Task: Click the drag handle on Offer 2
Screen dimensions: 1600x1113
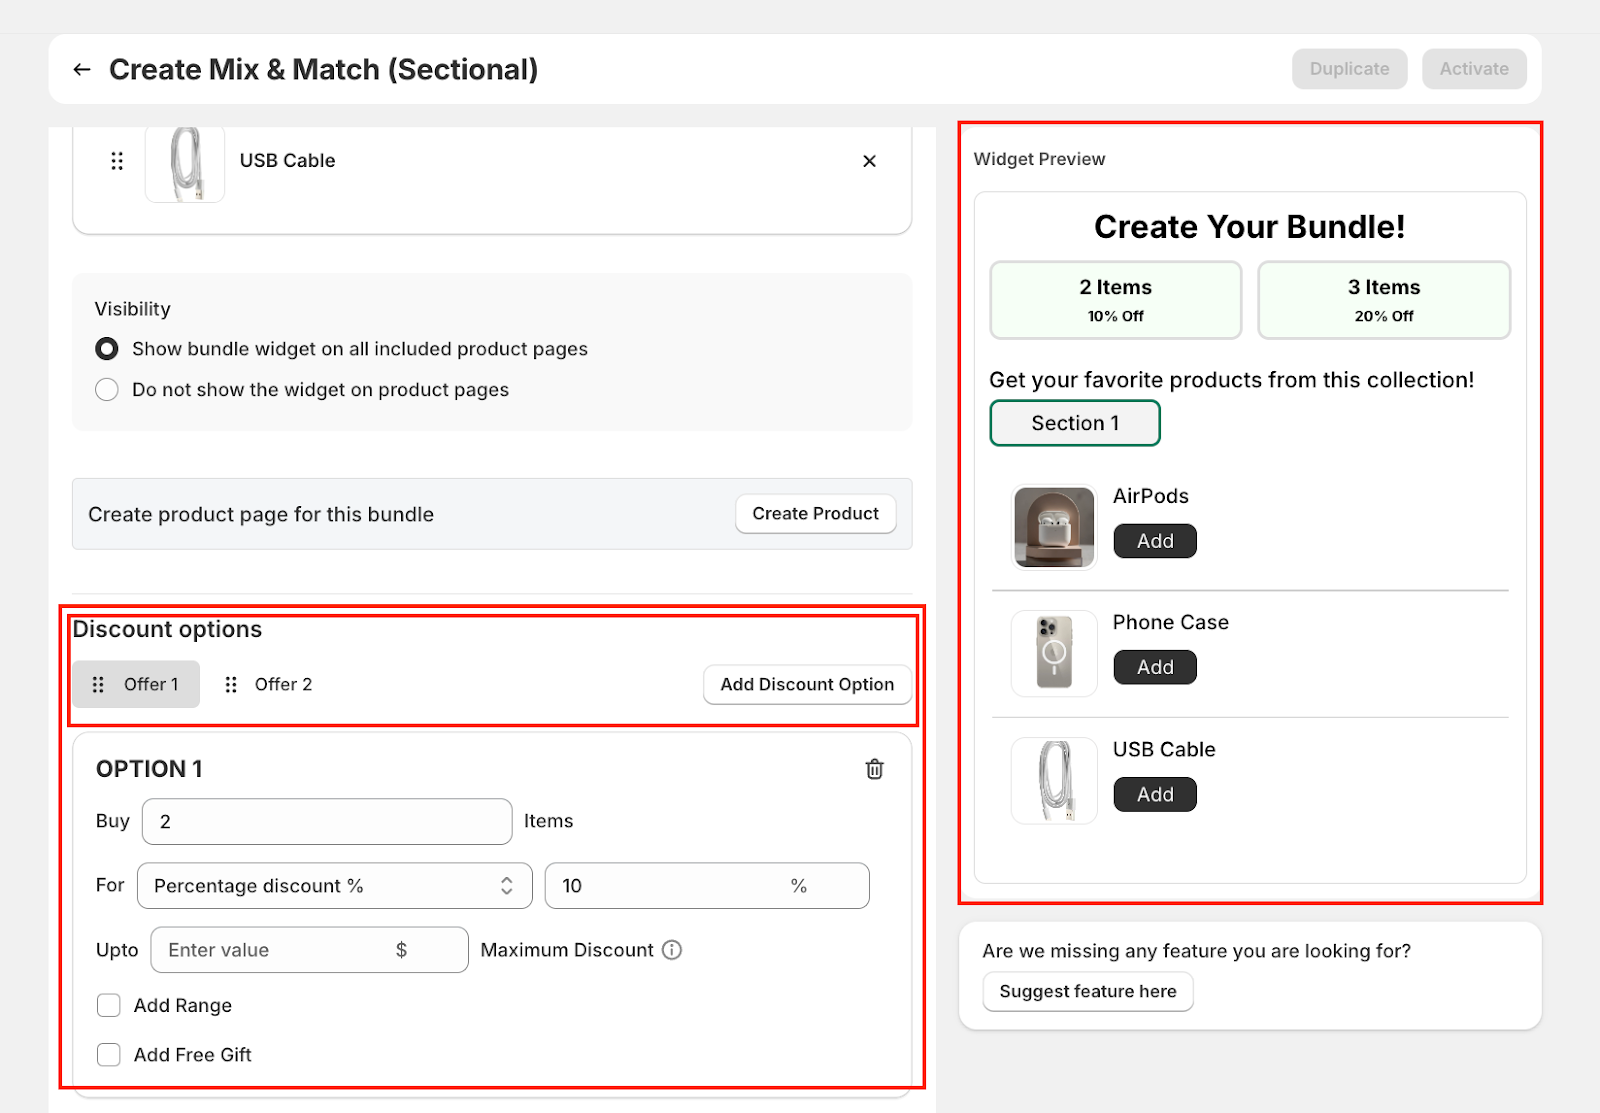Action: click(231, 685)
